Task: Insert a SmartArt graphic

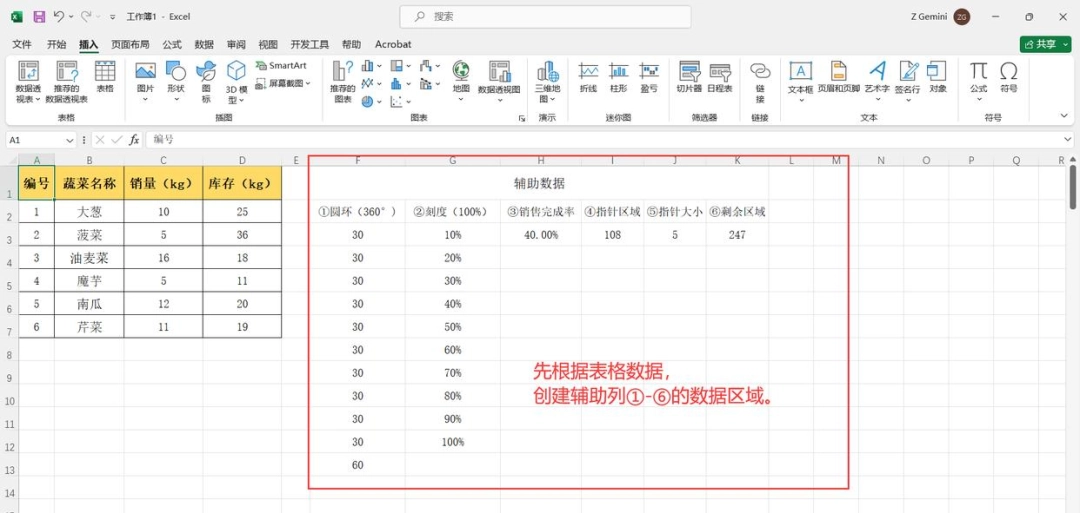Action: coord(281,65)
